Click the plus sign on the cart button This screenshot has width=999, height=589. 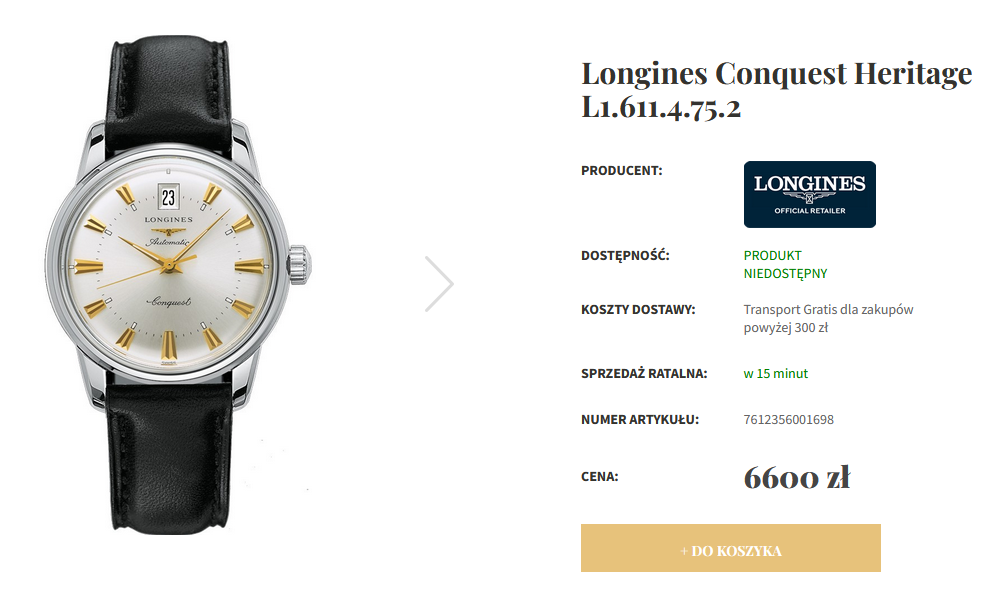pyautogui.click(x=684, y=551)
